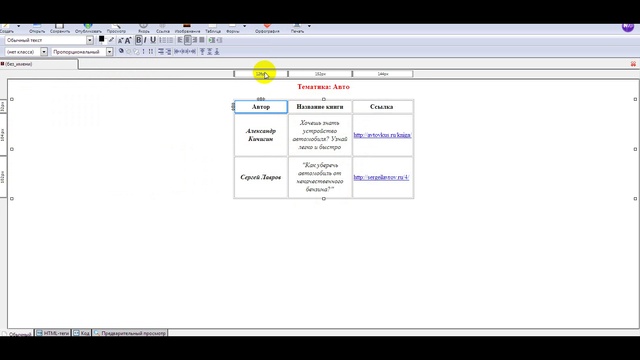This screenshot has height=360, width=640.
Task: Click the highlighter pen color icon
Action: pyautogui.click(x=111, y=40)
